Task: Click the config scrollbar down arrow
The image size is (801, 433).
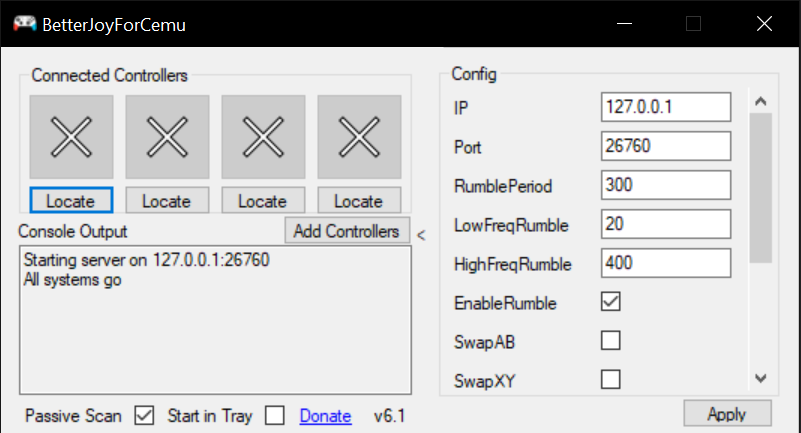Action: (x=761, y=378)
